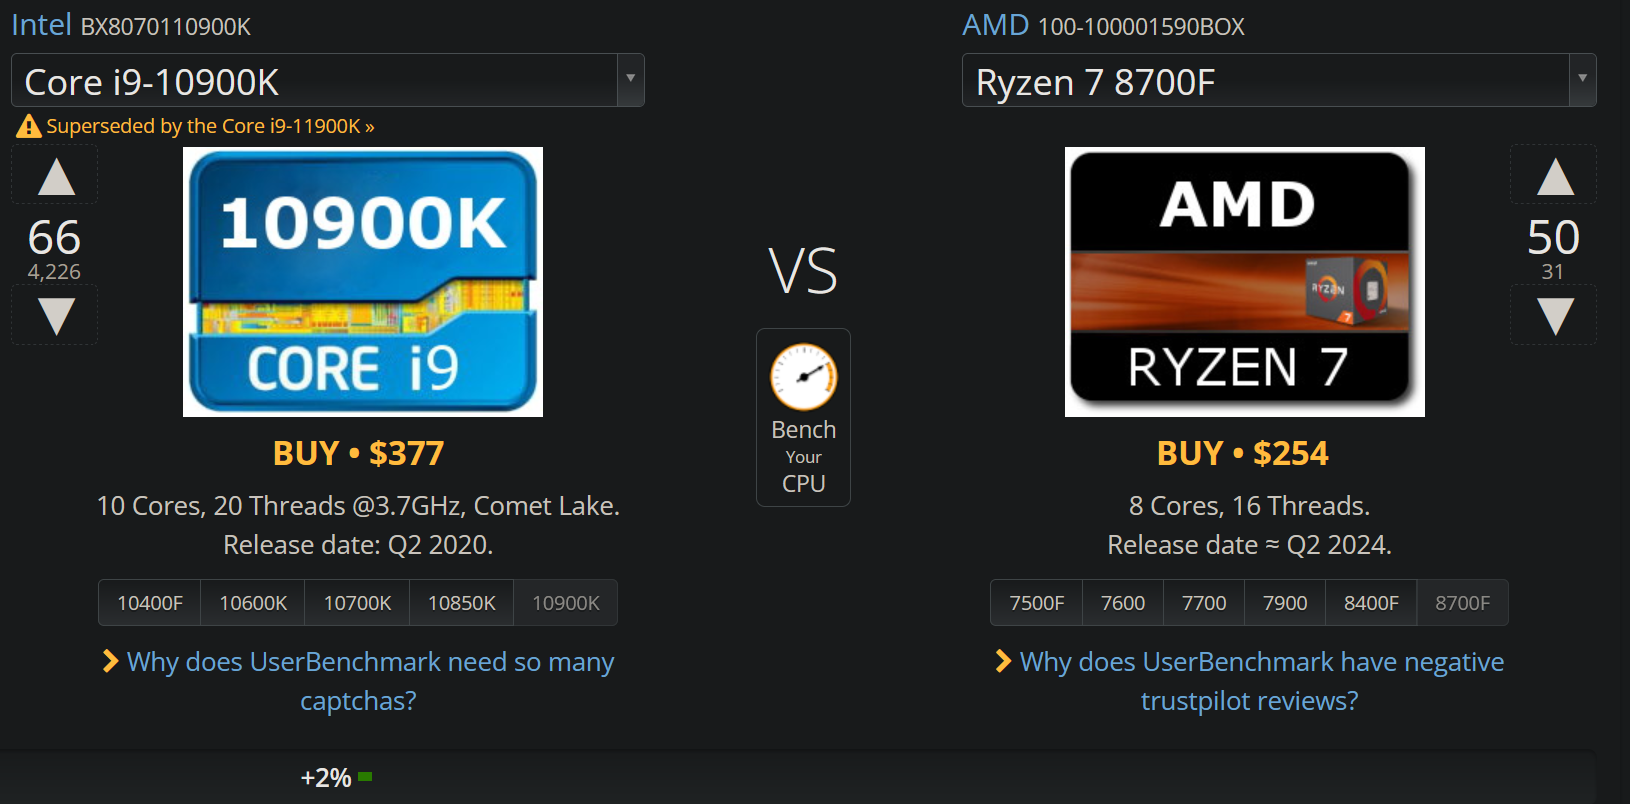Click the AMD brand link
The height and width of the screenshot is (804, 1630).
click(x=995, y=24)
